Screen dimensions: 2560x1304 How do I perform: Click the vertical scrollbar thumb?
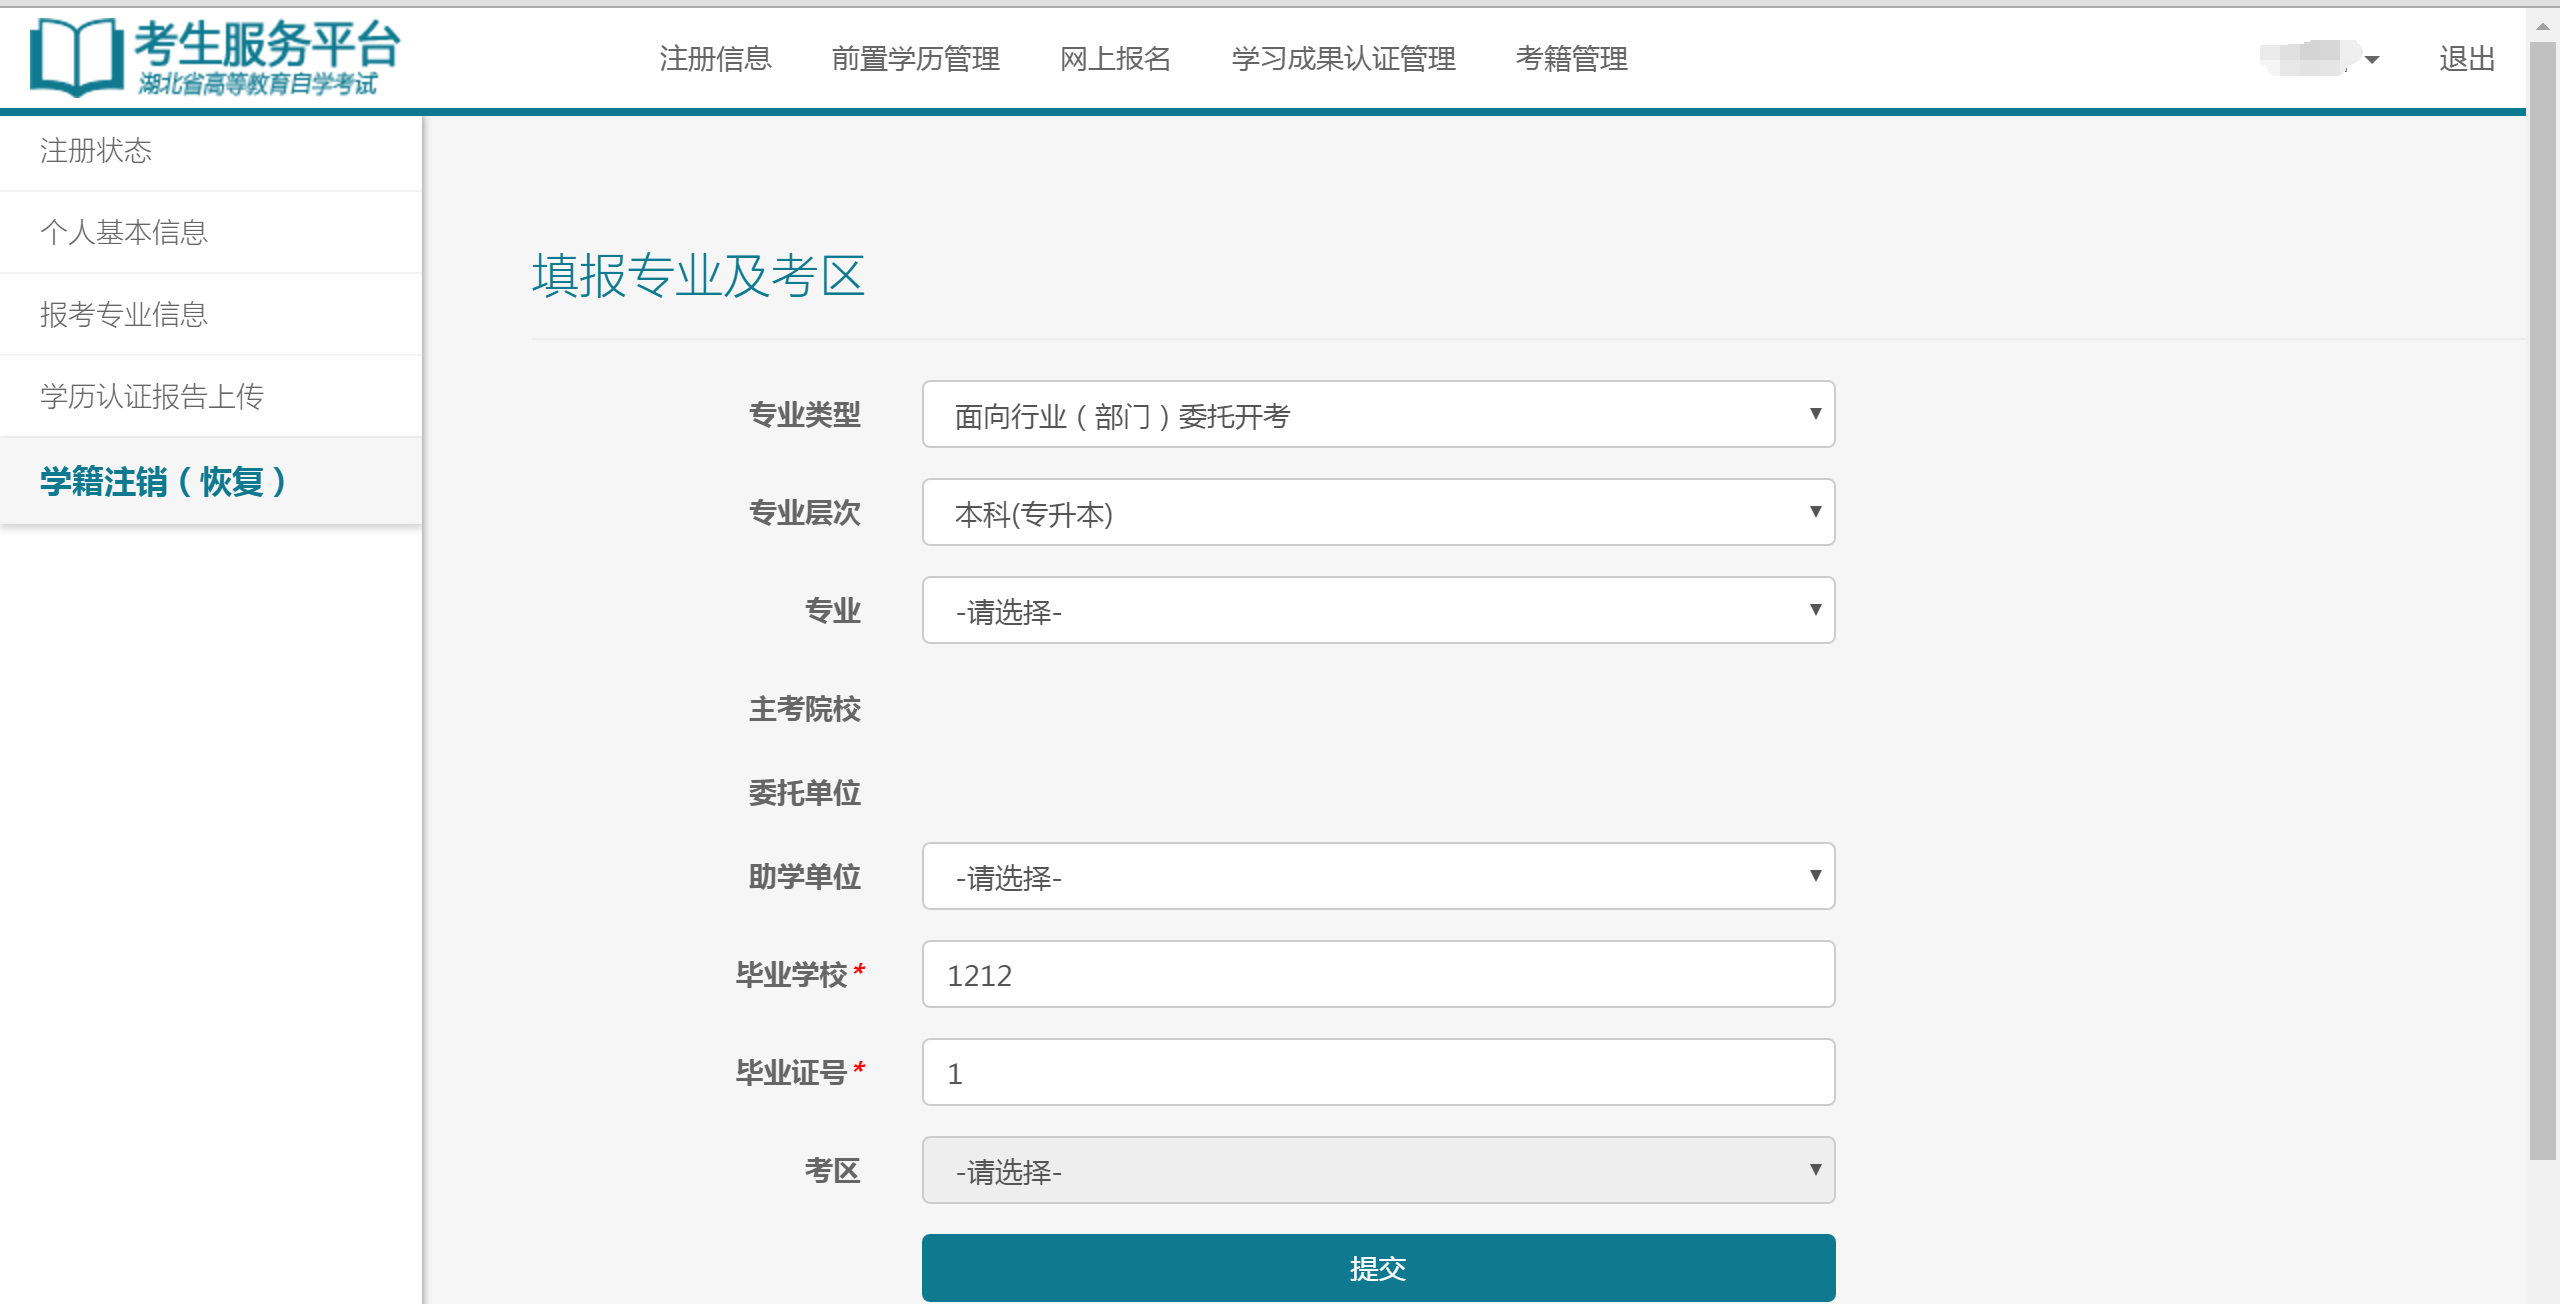click(x=2542, y=600)
